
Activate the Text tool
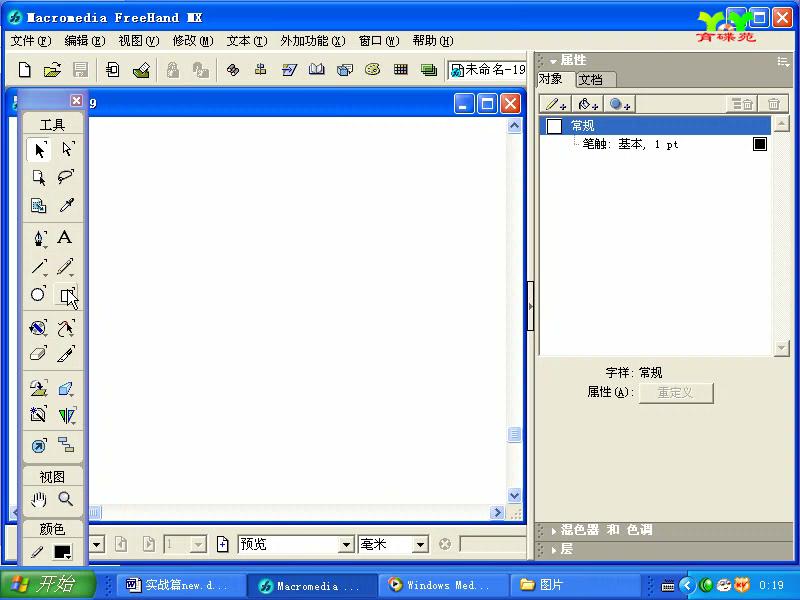65,237
